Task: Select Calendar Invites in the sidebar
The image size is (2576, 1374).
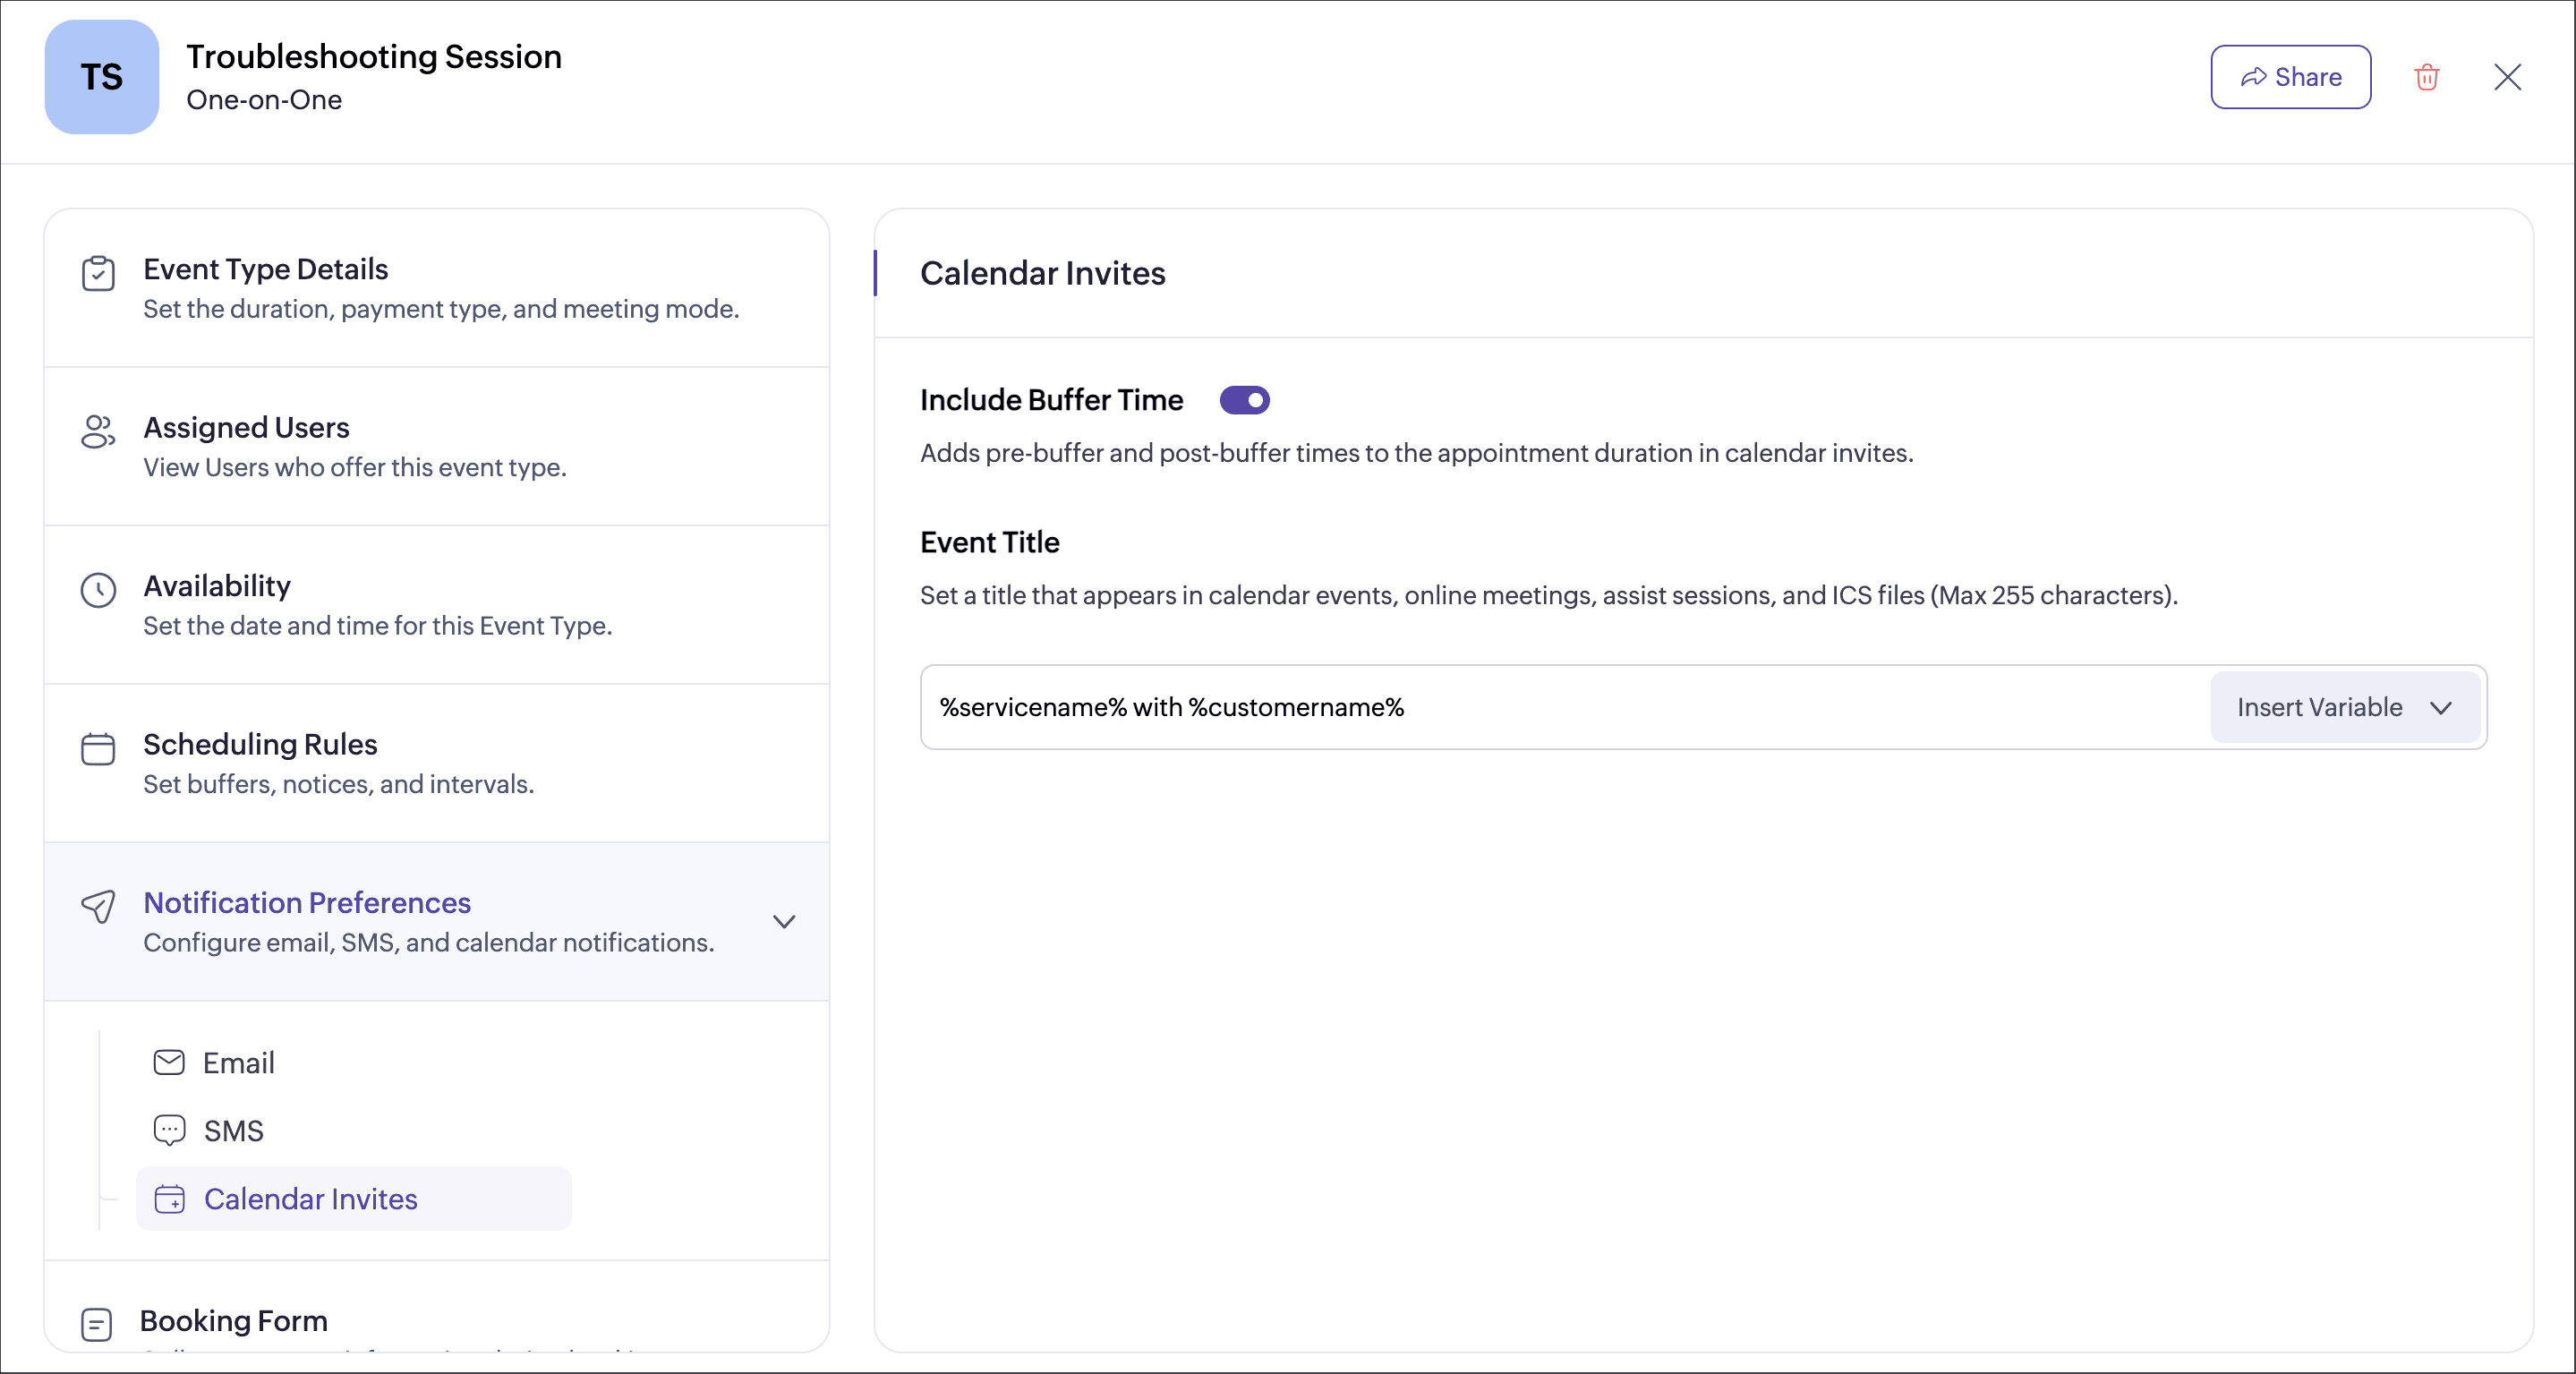Action: point(310,1198)
